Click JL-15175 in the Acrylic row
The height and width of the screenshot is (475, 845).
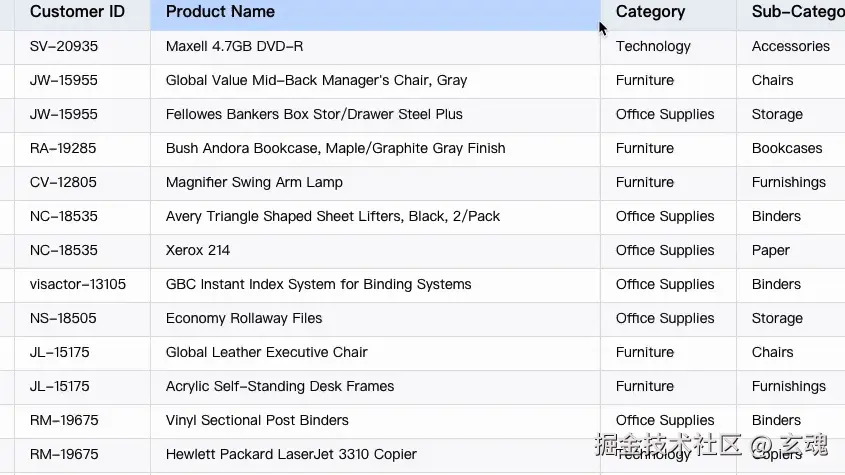tap(82, 387)
